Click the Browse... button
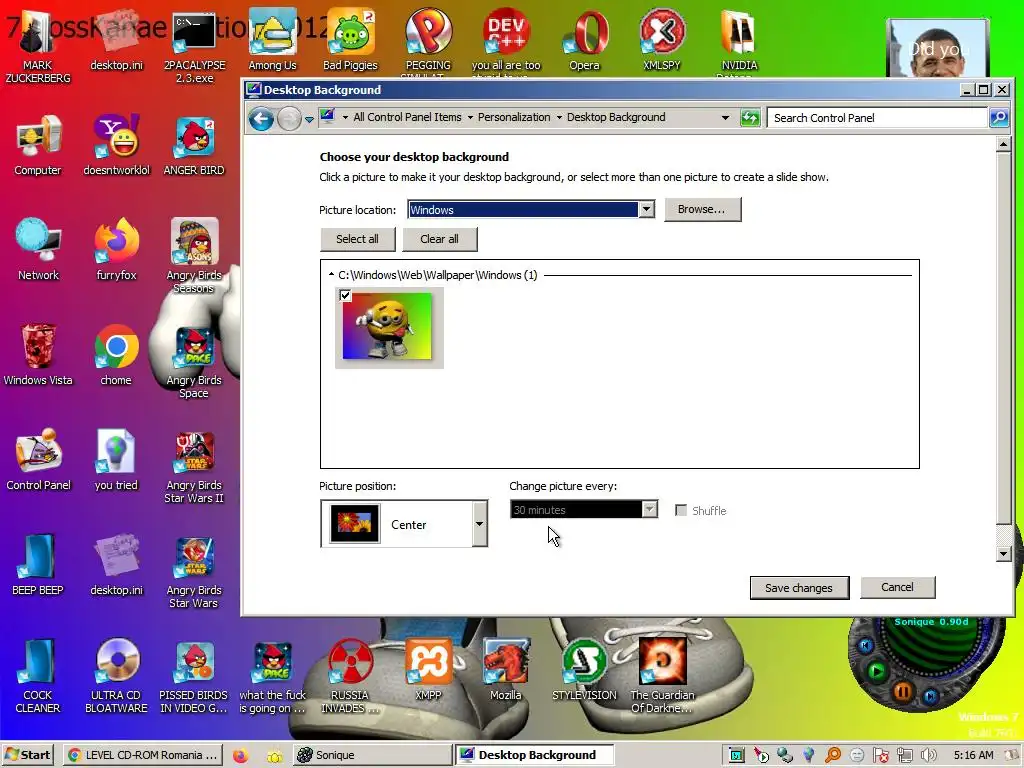Screen dimensions: 1024x768 click(702, 210)
